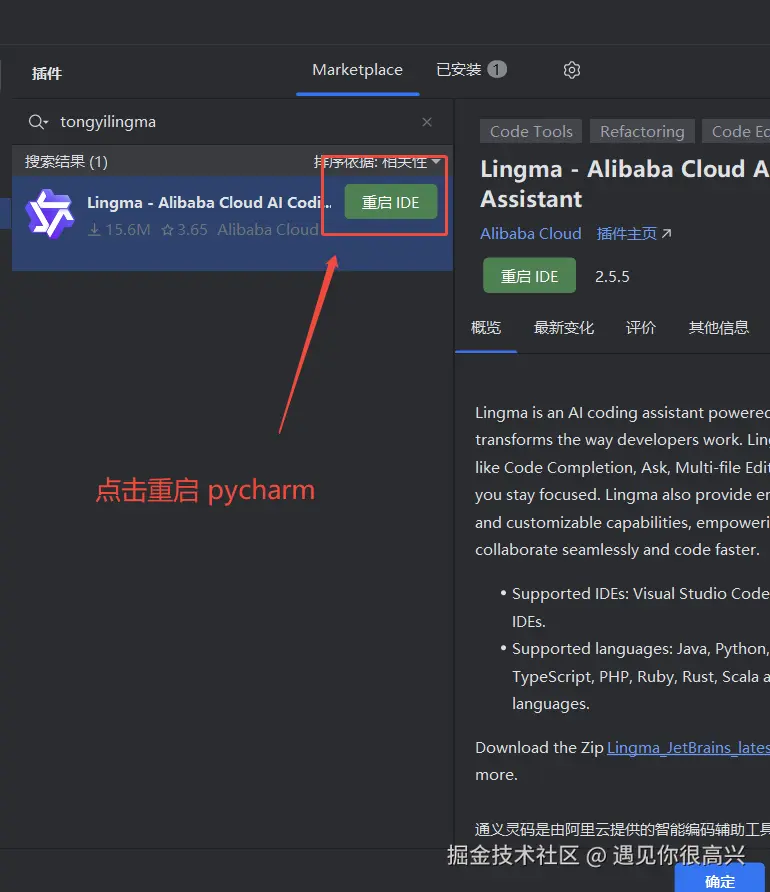Select the 最新变化 what's new tab
The width and height of the screenshot is (770, 892).
click(564, 328)
